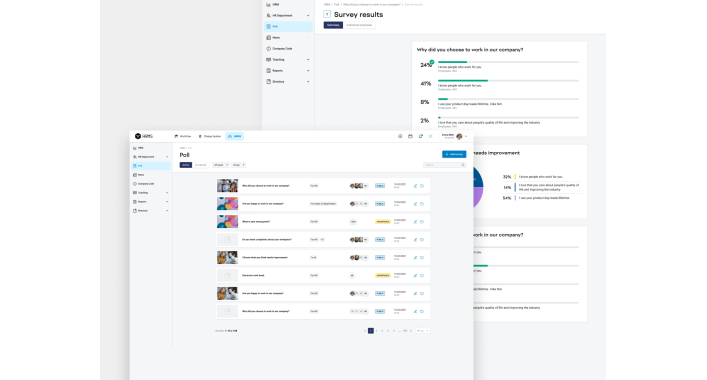The image size is (707, 380).
Task: Go to the next page with the pagination arrow
Action: 411,331
